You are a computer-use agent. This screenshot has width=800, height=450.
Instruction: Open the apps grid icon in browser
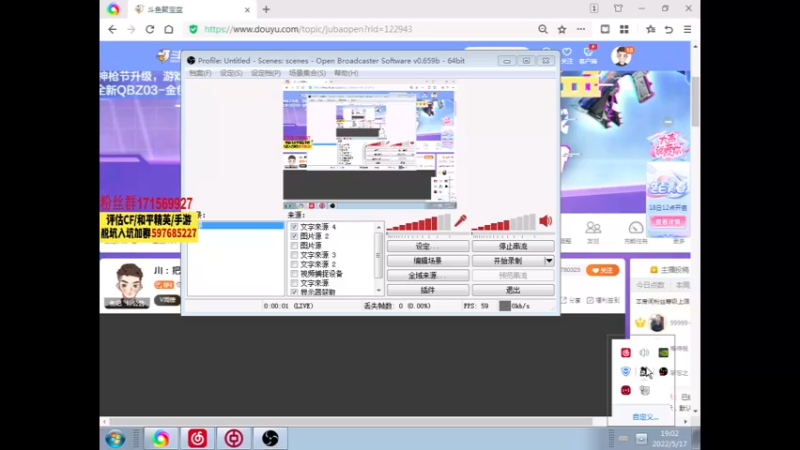(624, 29)
